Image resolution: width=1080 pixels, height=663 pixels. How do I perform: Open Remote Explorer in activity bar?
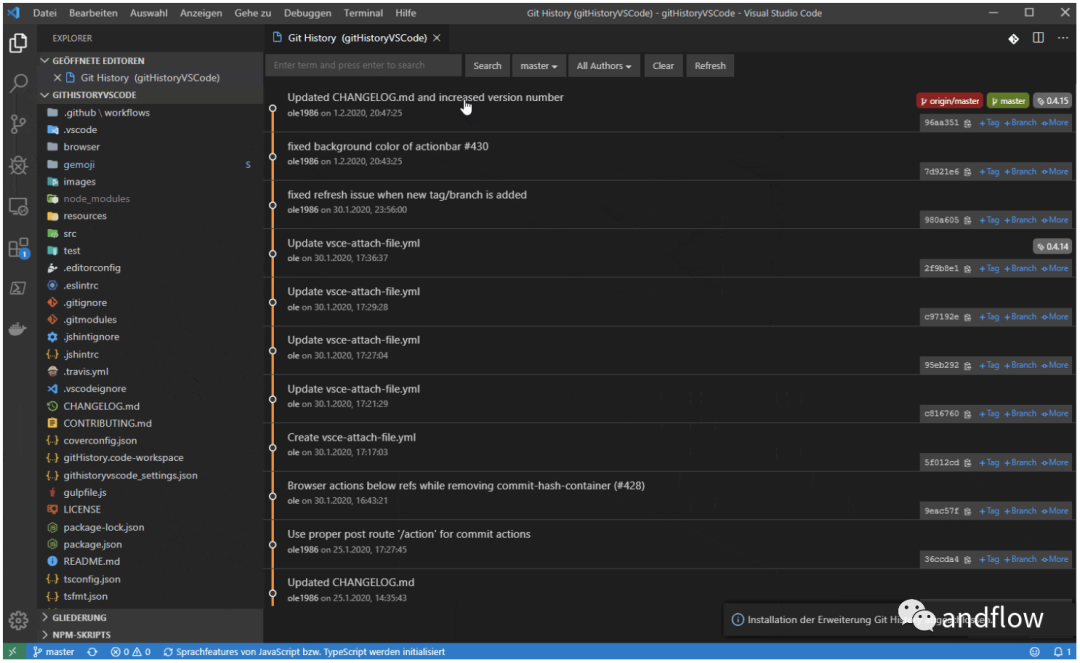19,206
